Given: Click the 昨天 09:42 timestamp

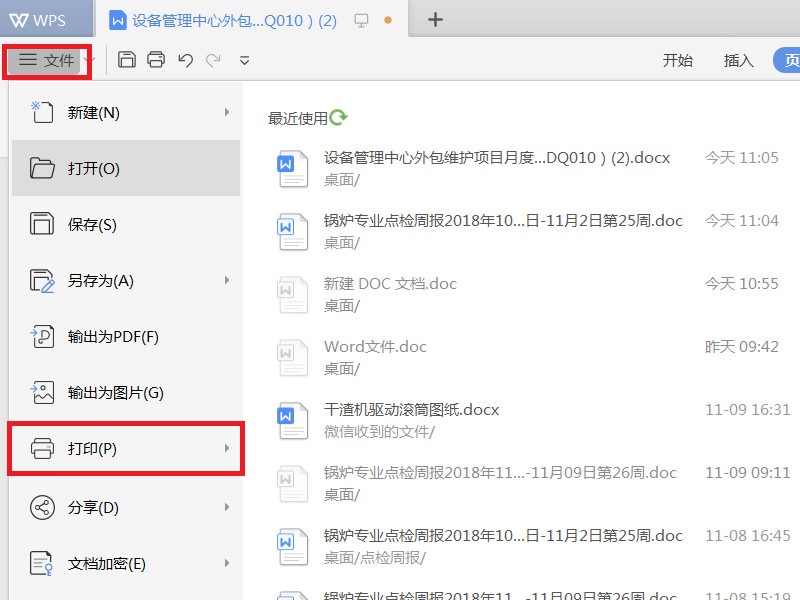Looking at the screenshot, I should (x=742, y=347).
